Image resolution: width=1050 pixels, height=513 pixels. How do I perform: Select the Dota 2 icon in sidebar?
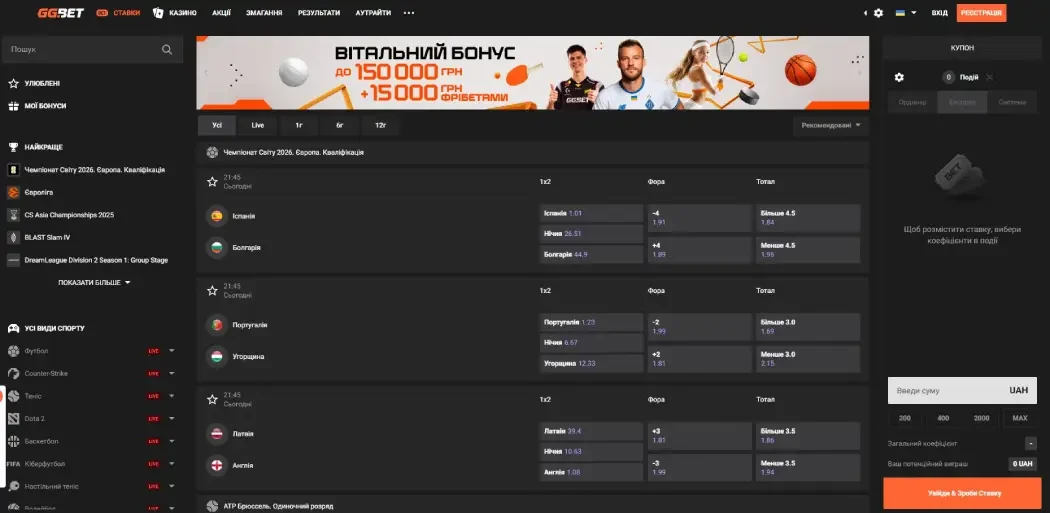pos(14,418)
